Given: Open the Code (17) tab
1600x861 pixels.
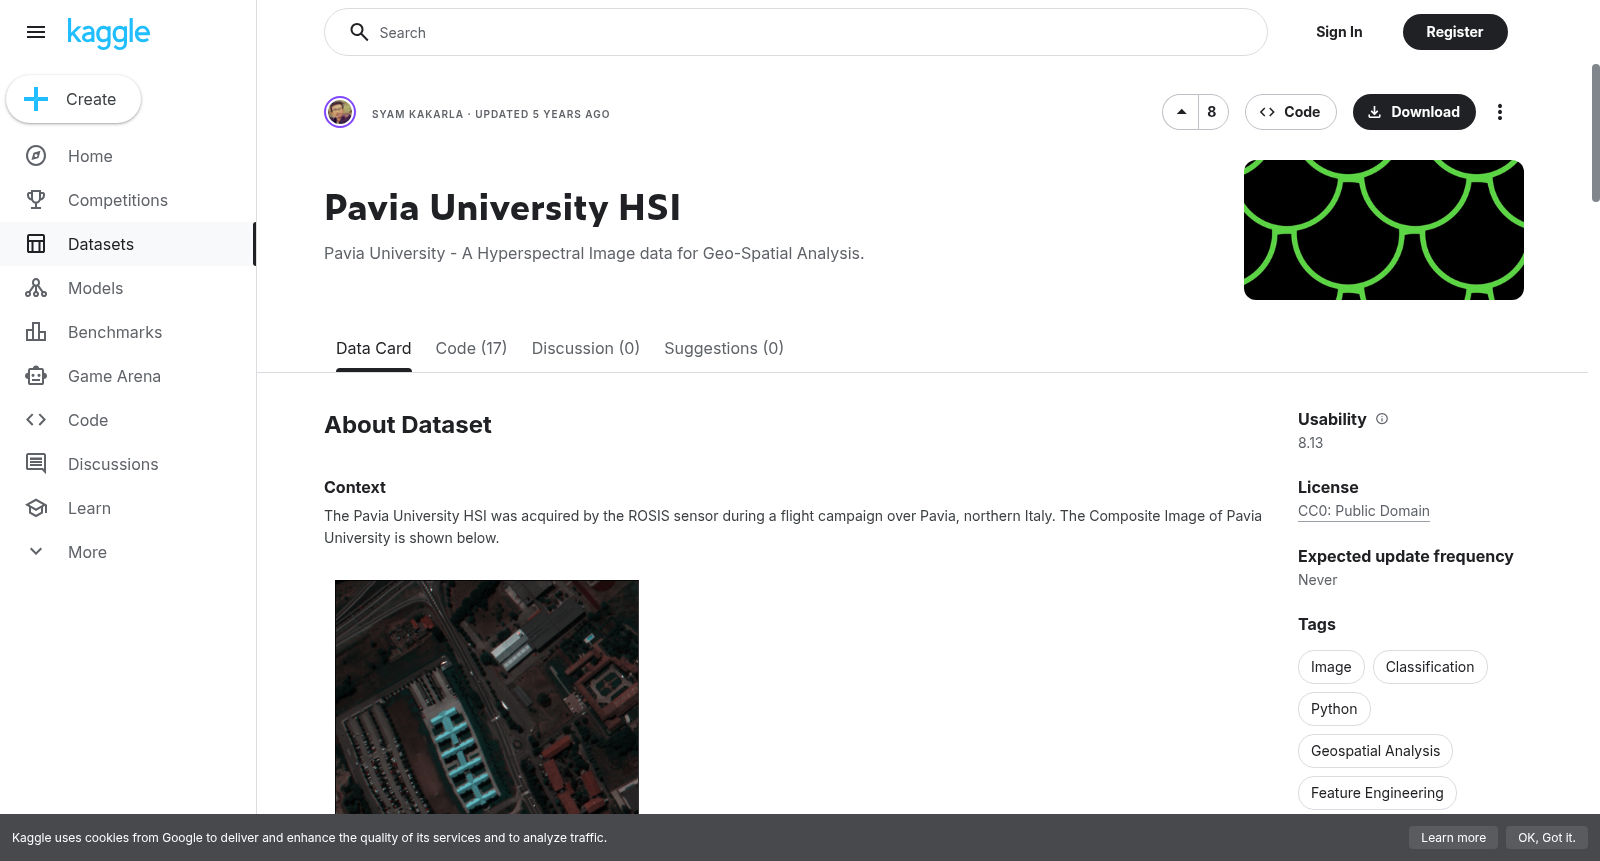Looking at the screenshot, I should click(x=471, y=348).
